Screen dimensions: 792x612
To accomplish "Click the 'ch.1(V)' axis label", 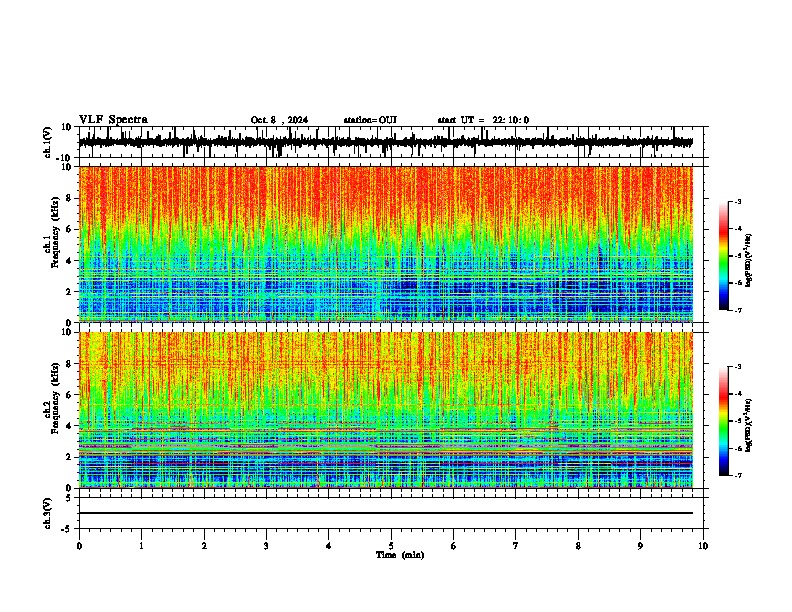I will tap(47, 142).
